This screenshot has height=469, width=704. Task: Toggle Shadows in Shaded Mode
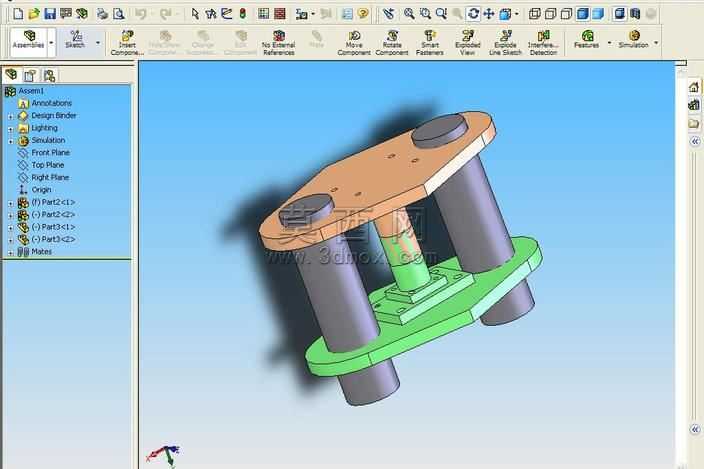620,14
